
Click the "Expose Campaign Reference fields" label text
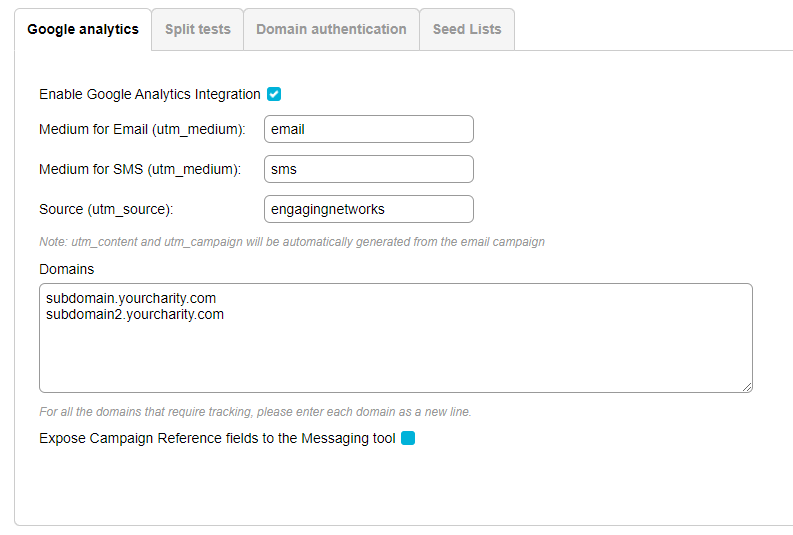tap(217, 438)
